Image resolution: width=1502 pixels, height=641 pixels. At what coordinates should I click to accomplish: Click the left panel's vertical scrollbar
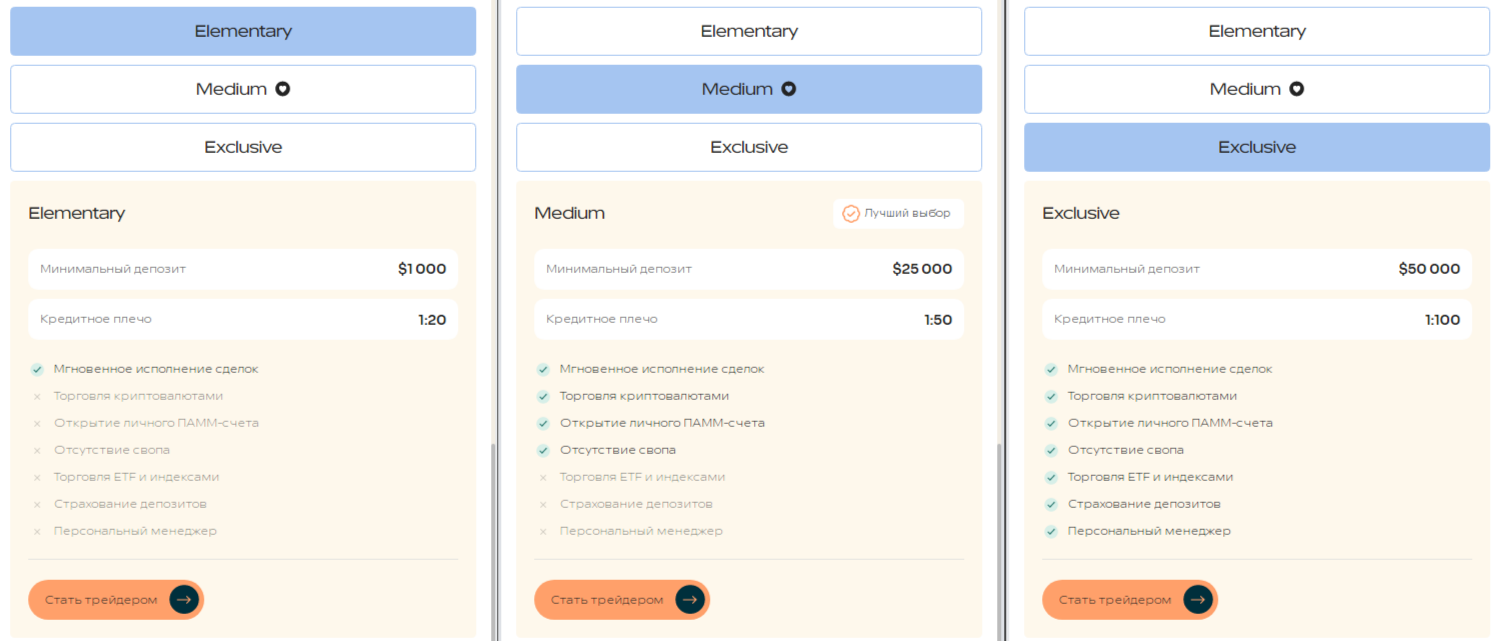(x=492, y=540)
